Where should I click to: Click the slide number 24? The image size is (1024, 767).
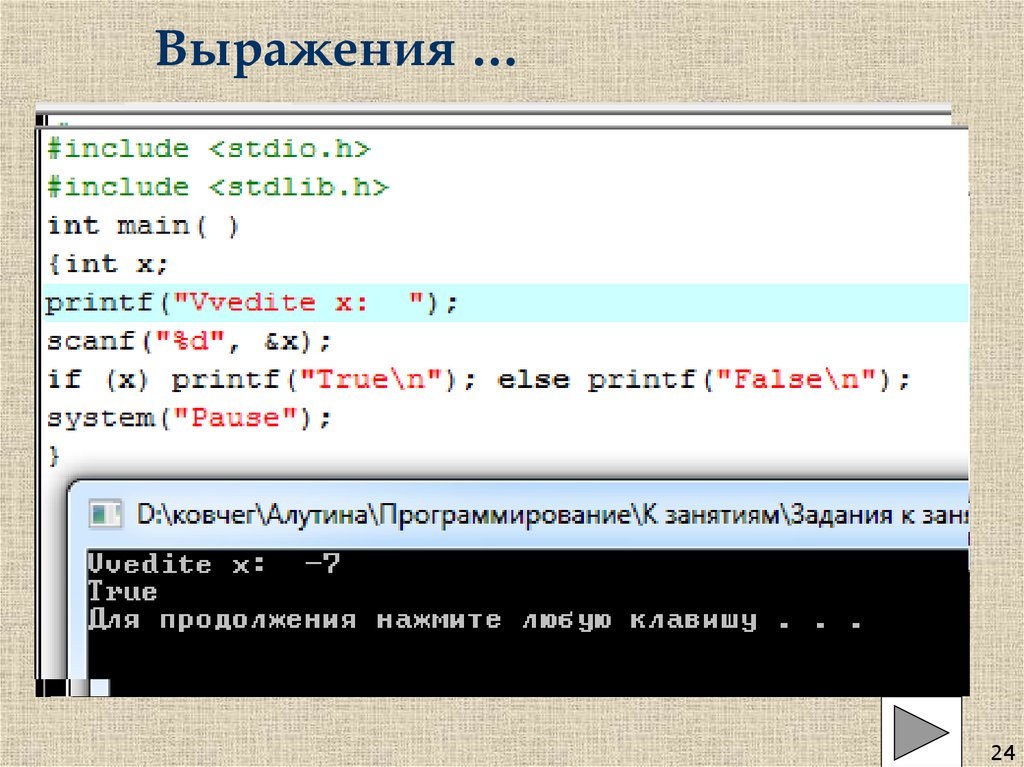[1004, 750]
